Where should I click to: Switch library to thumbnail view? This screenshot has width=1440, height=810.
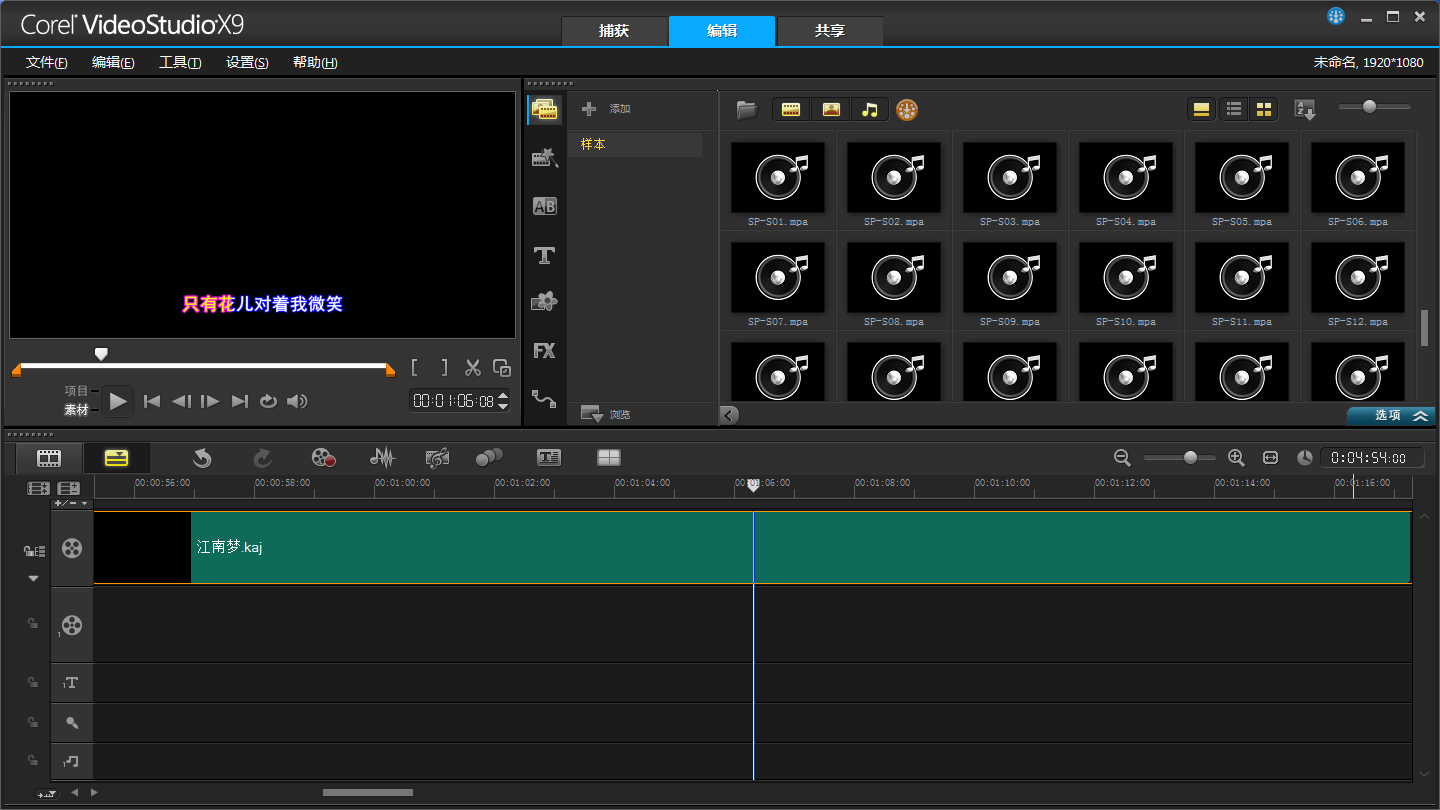[x=1264, y=109]
